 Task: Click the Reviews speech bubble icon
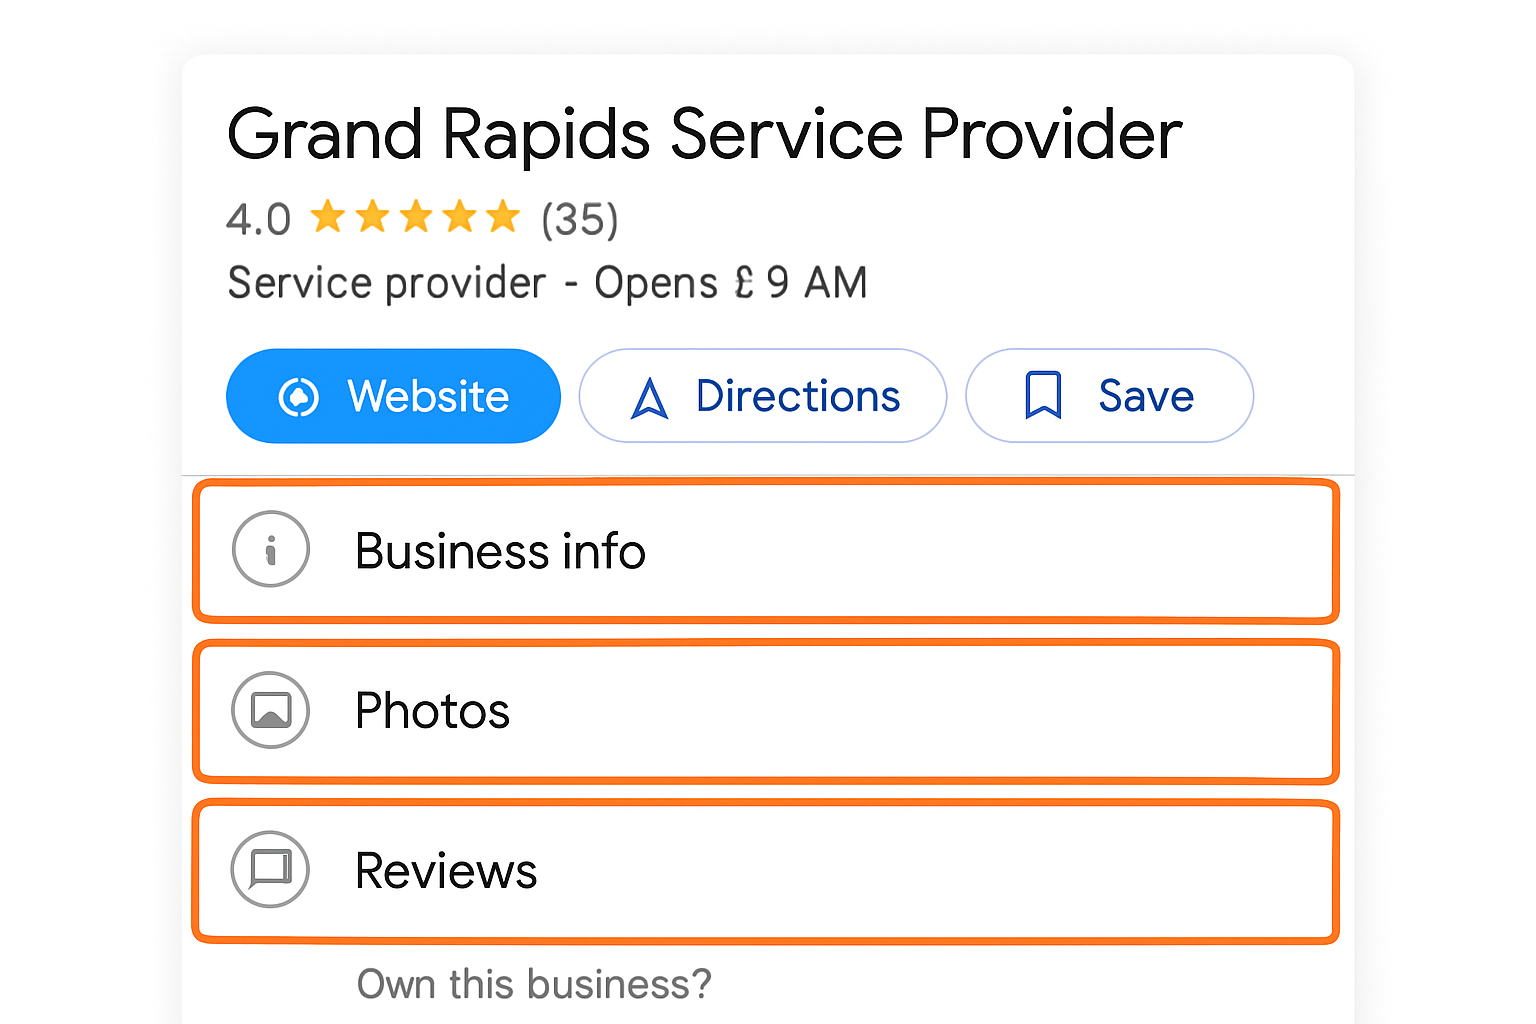pyautogui.click(x=271, y=869)
